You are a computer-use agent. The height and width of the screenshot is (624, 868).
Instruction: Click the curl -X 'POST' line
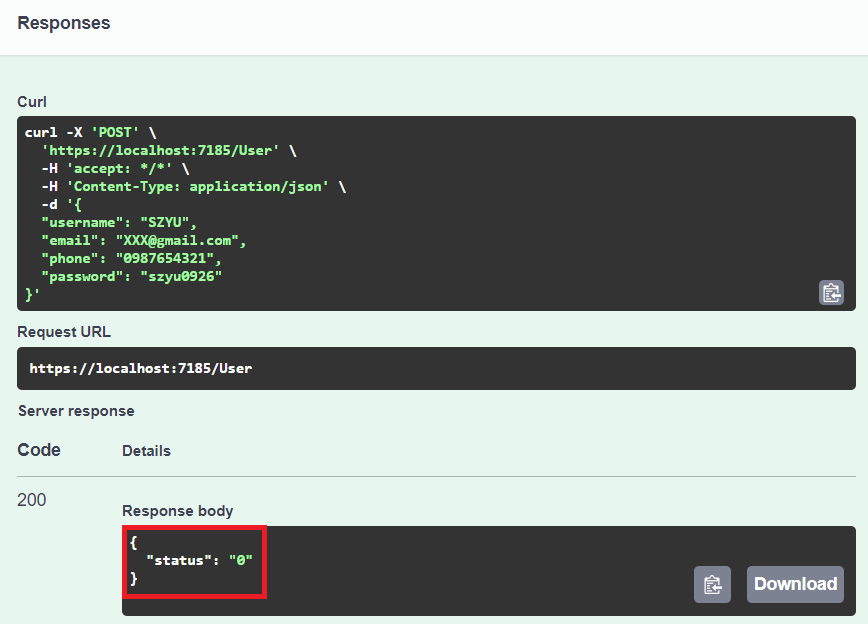click(x=90, y=132)
